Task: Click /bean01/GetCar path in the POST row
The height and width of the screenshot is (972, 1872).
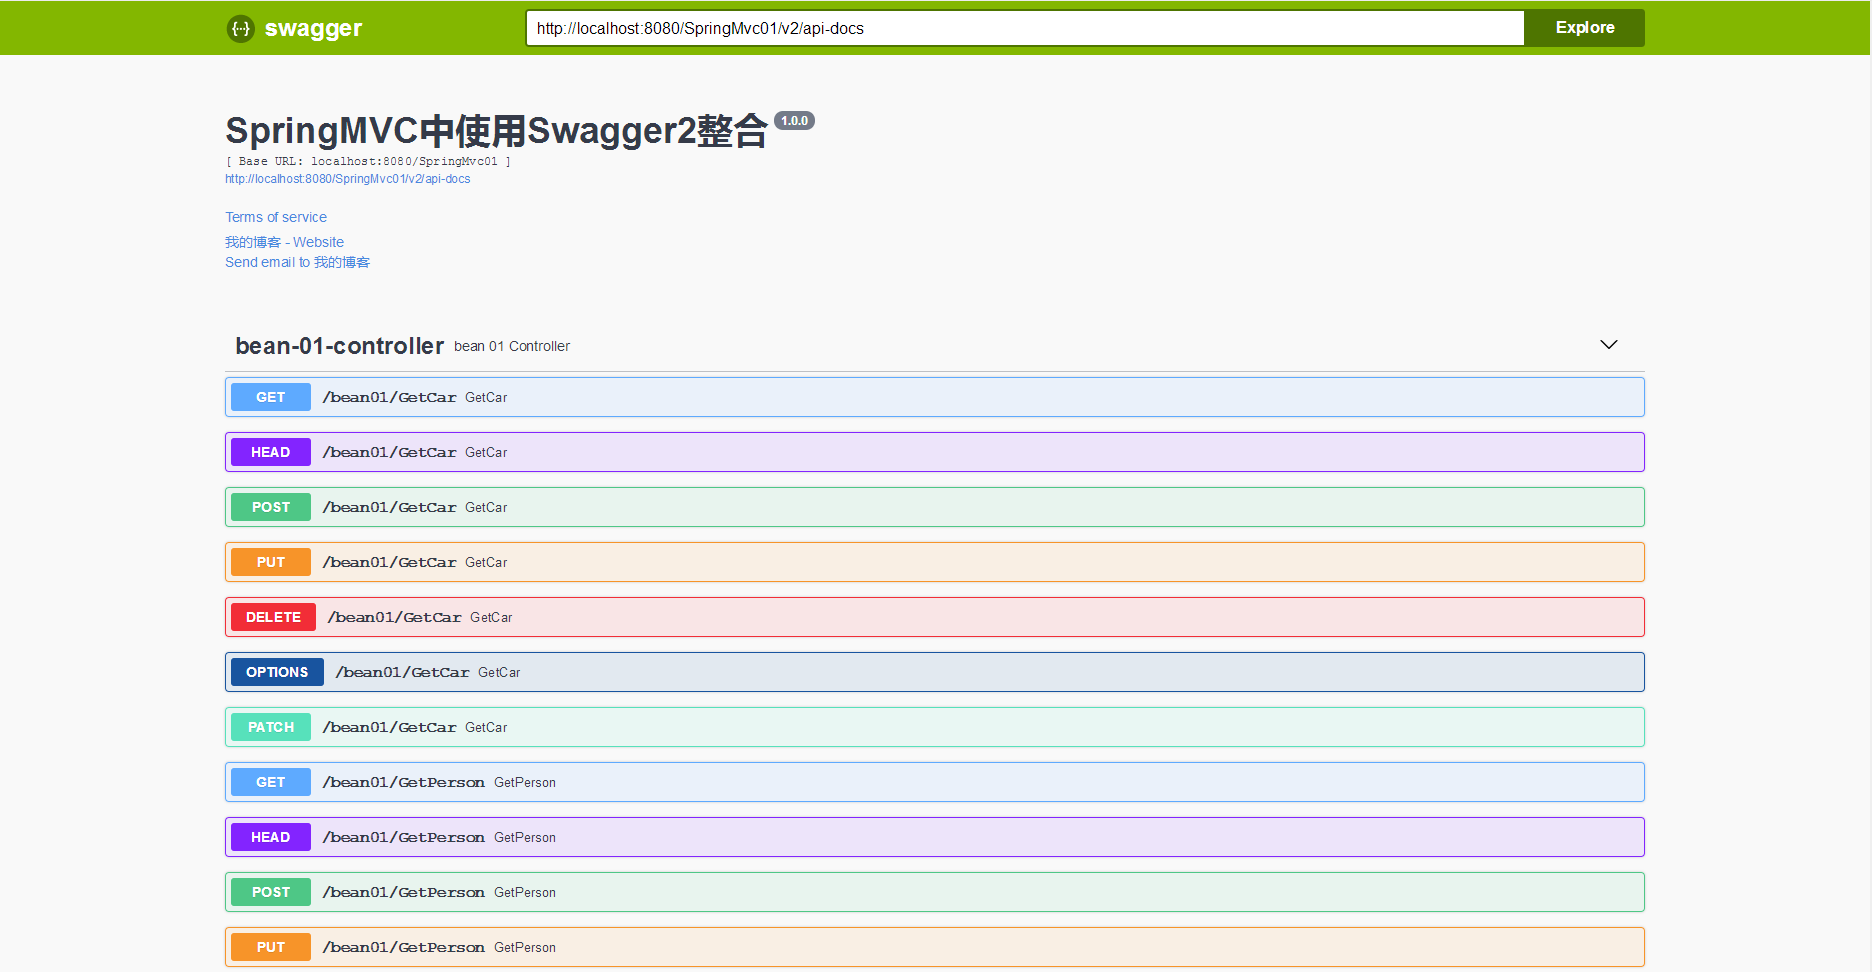Action: tap(389, 507)
